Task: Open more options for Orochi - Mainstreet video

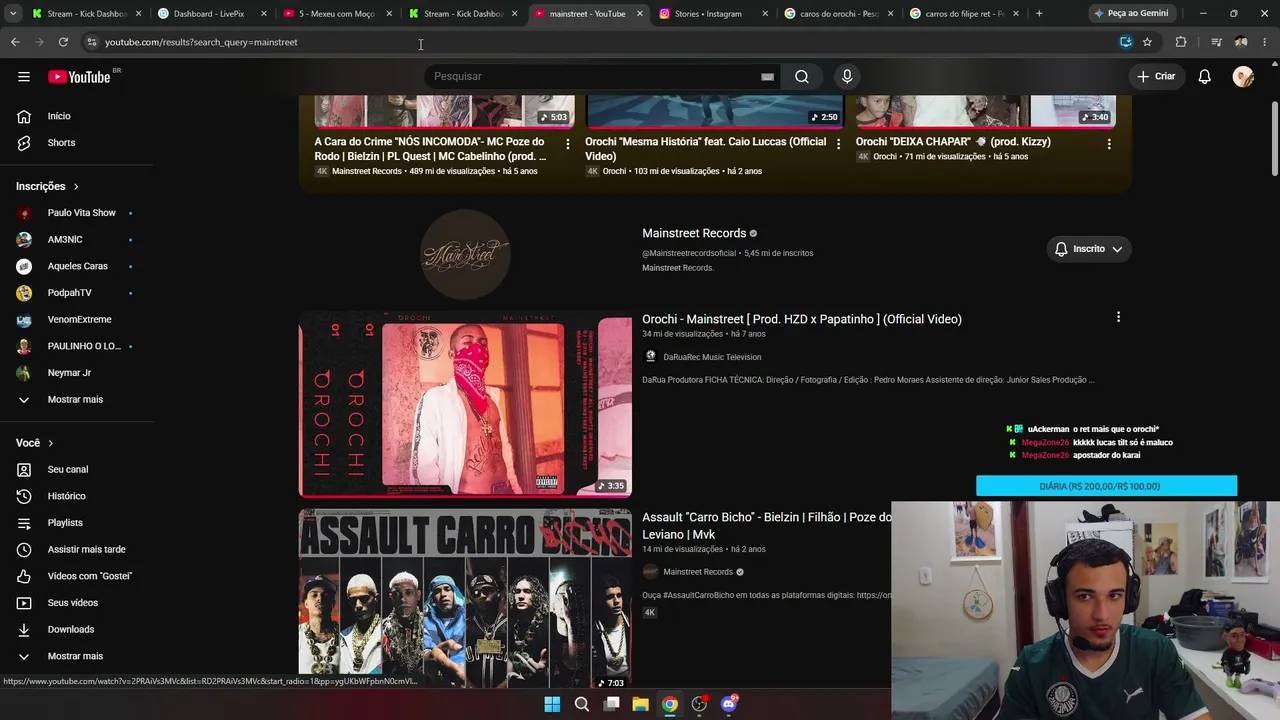Action: [x=1118, y=317]
